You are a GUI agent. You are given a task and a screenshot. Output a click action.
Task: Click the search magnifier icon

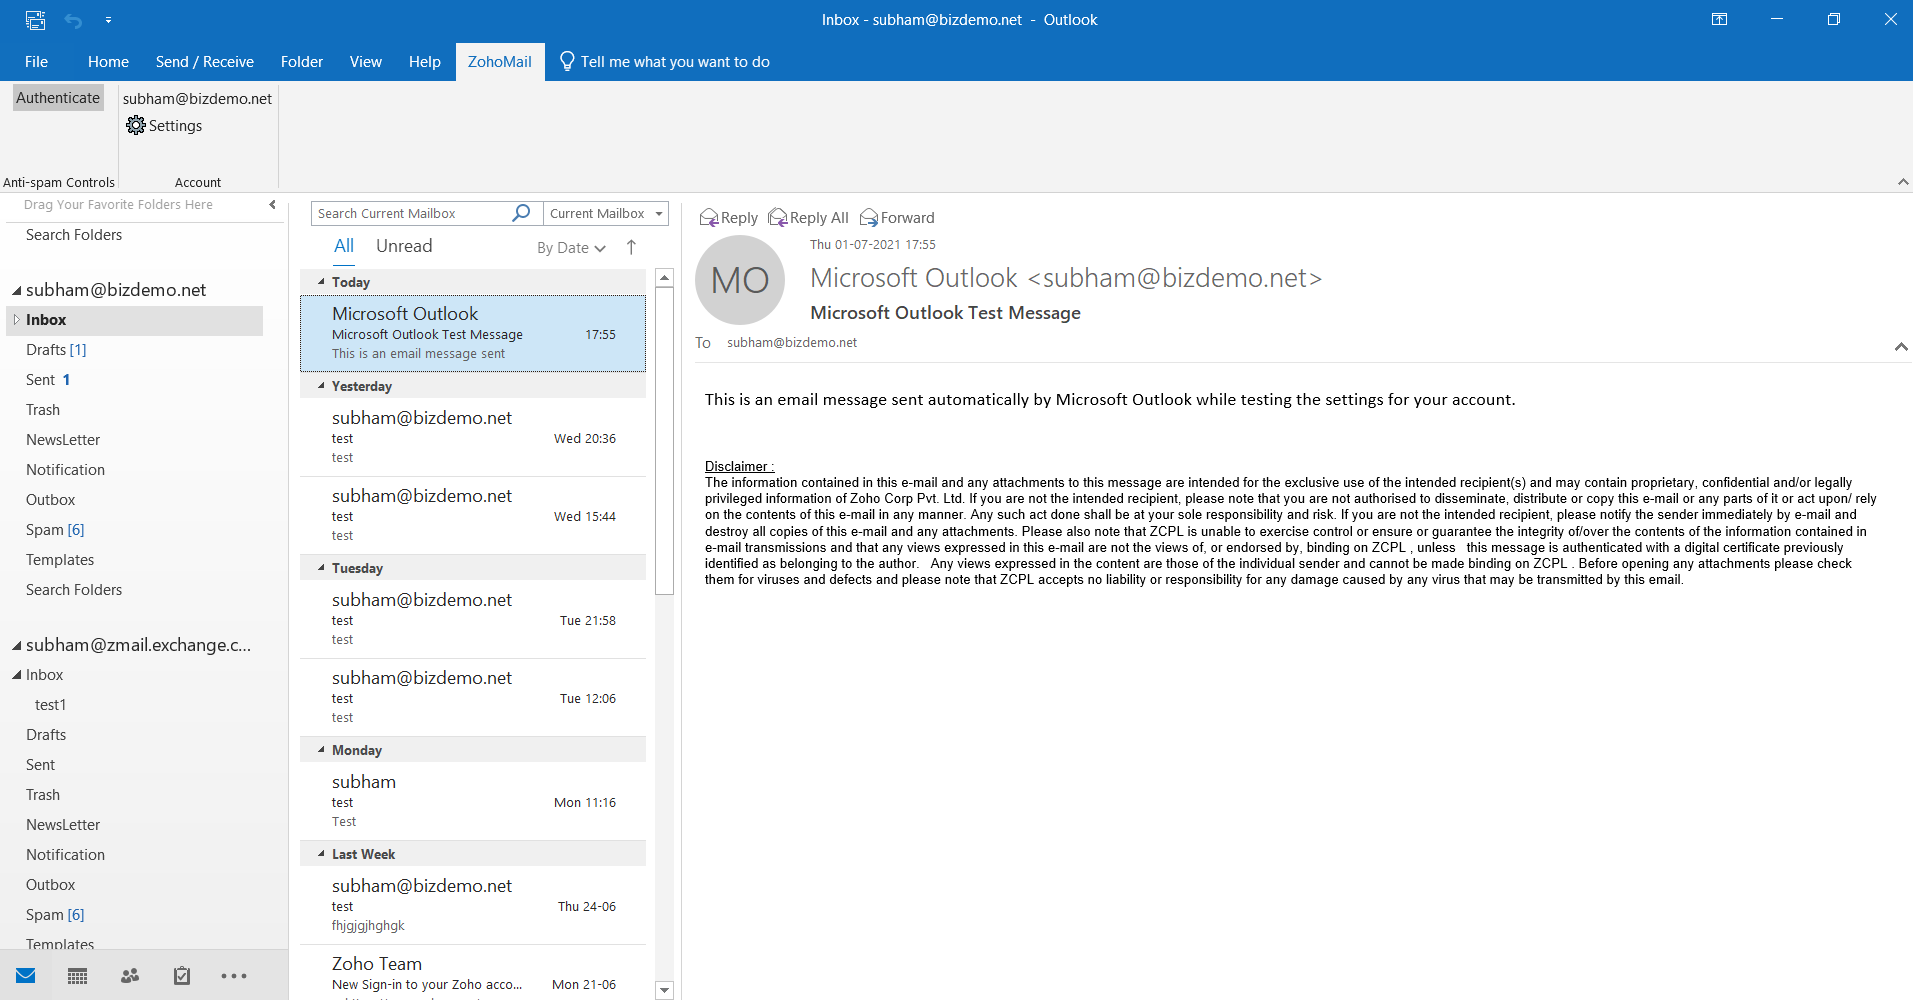point(521,213)
